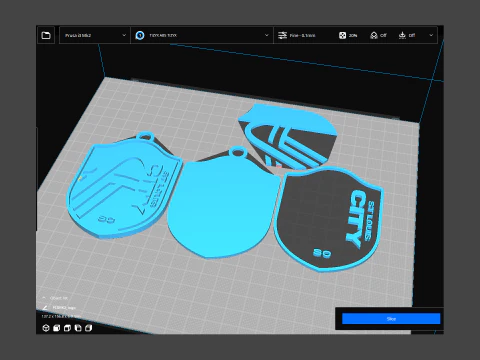
Task: Select the ST LOUIS CITY shield model
Action: [328, 220]
